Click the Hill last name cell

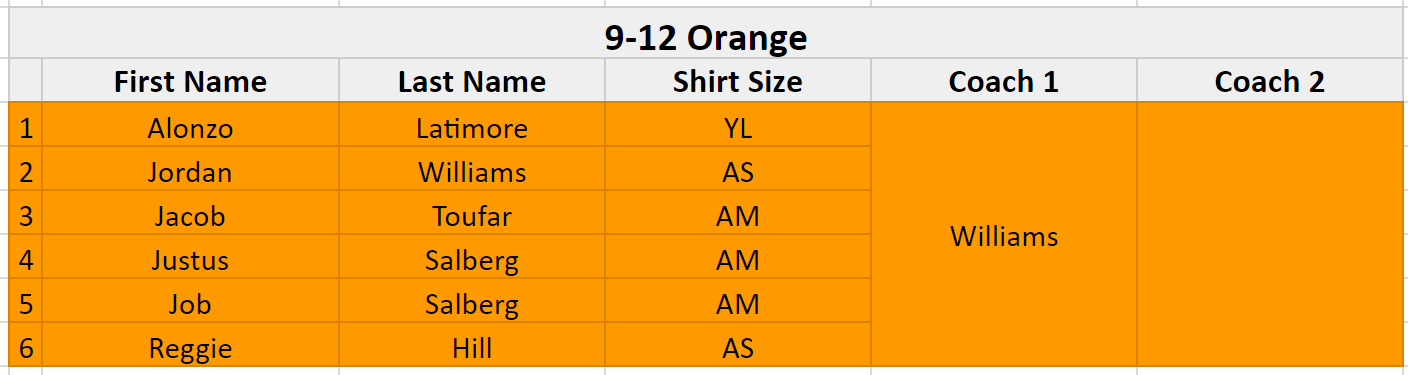[472, 348]
